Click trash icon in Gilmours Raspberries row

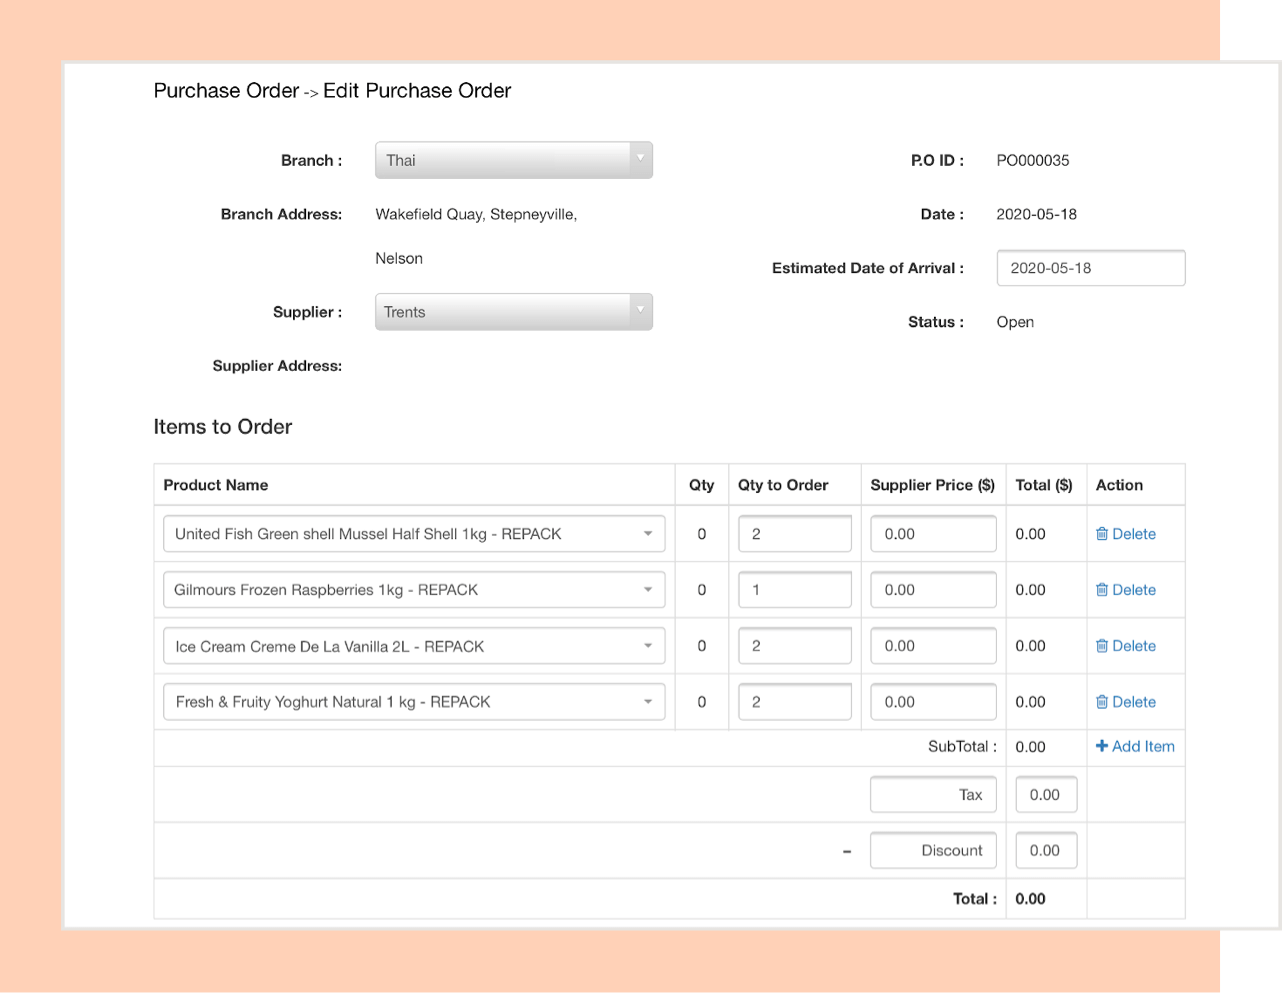(x=1102, y=590)
